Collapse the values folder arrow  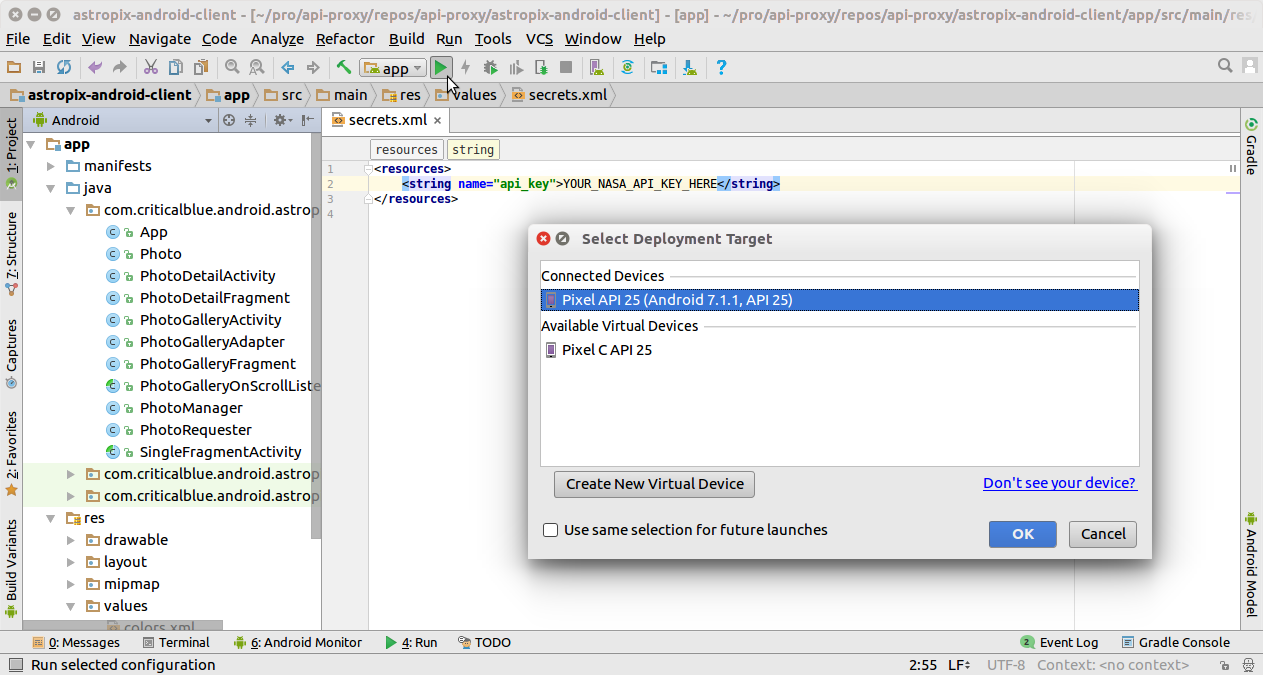[71, 606]
